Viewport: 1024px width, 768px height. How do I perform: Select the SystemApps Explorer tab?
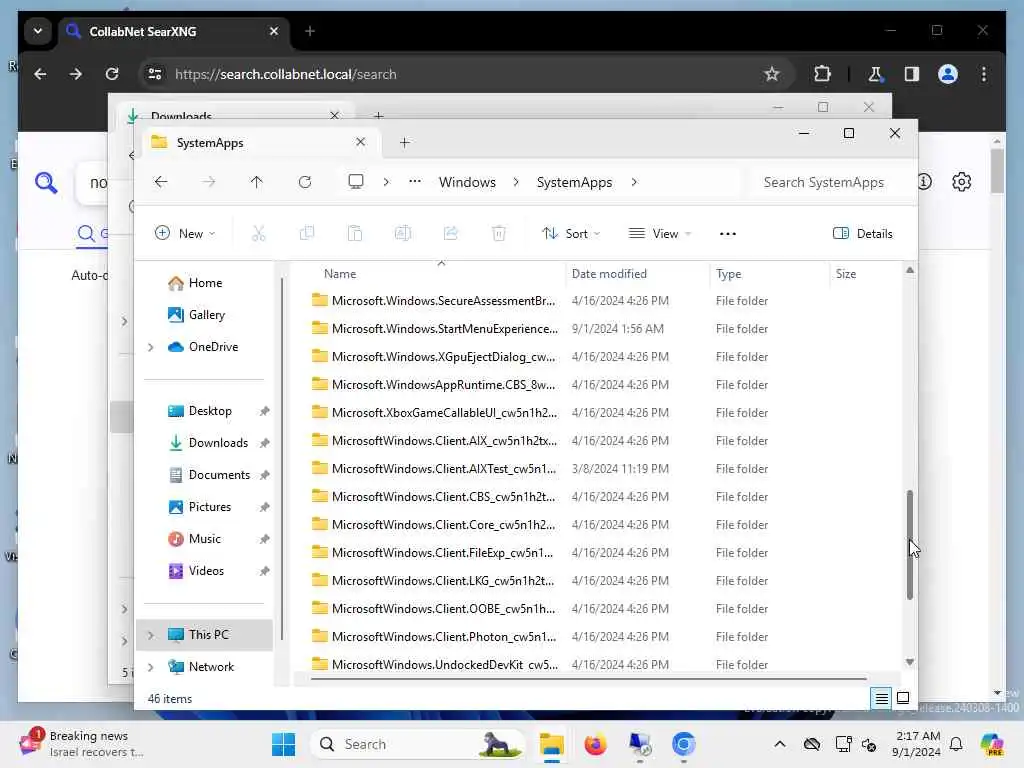(x=259, y=142)
